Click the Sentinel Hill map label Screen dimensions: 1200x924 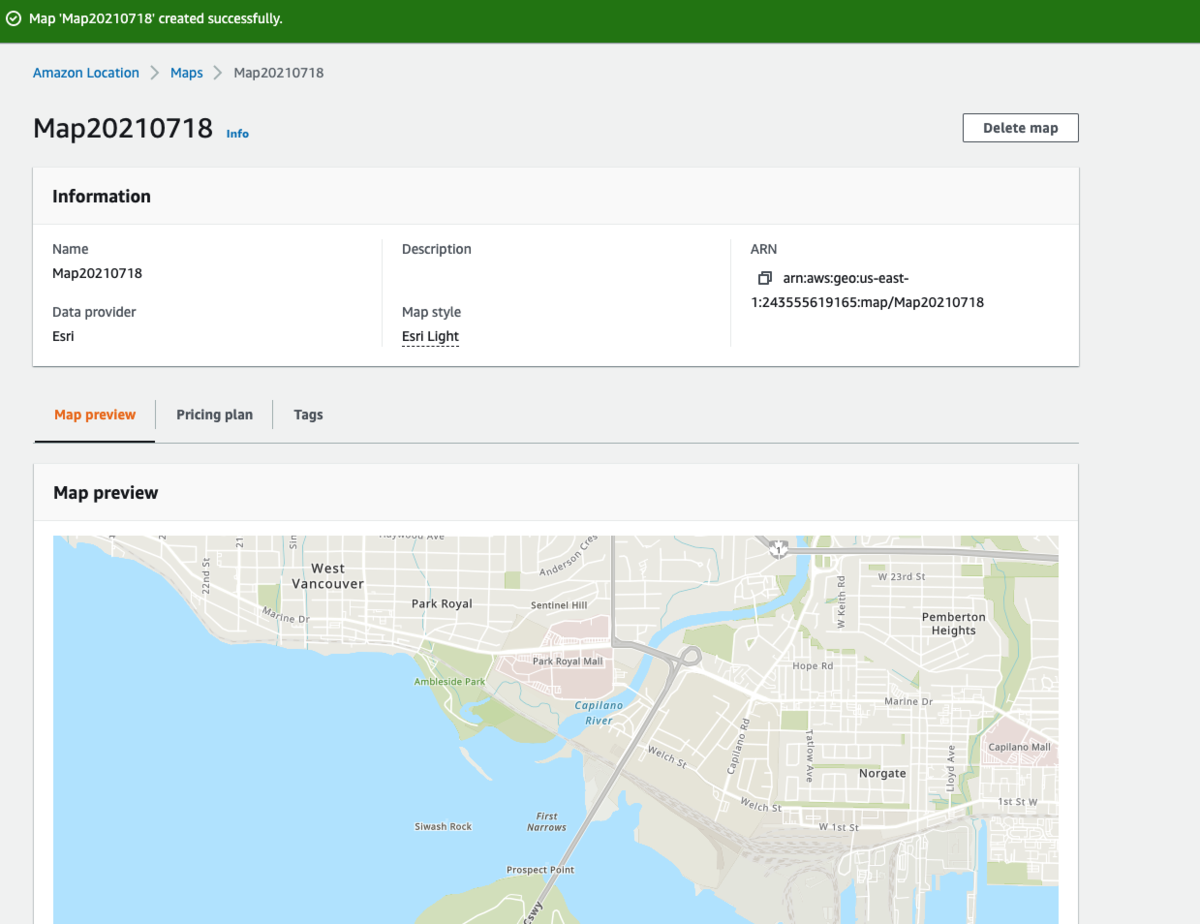559,605
